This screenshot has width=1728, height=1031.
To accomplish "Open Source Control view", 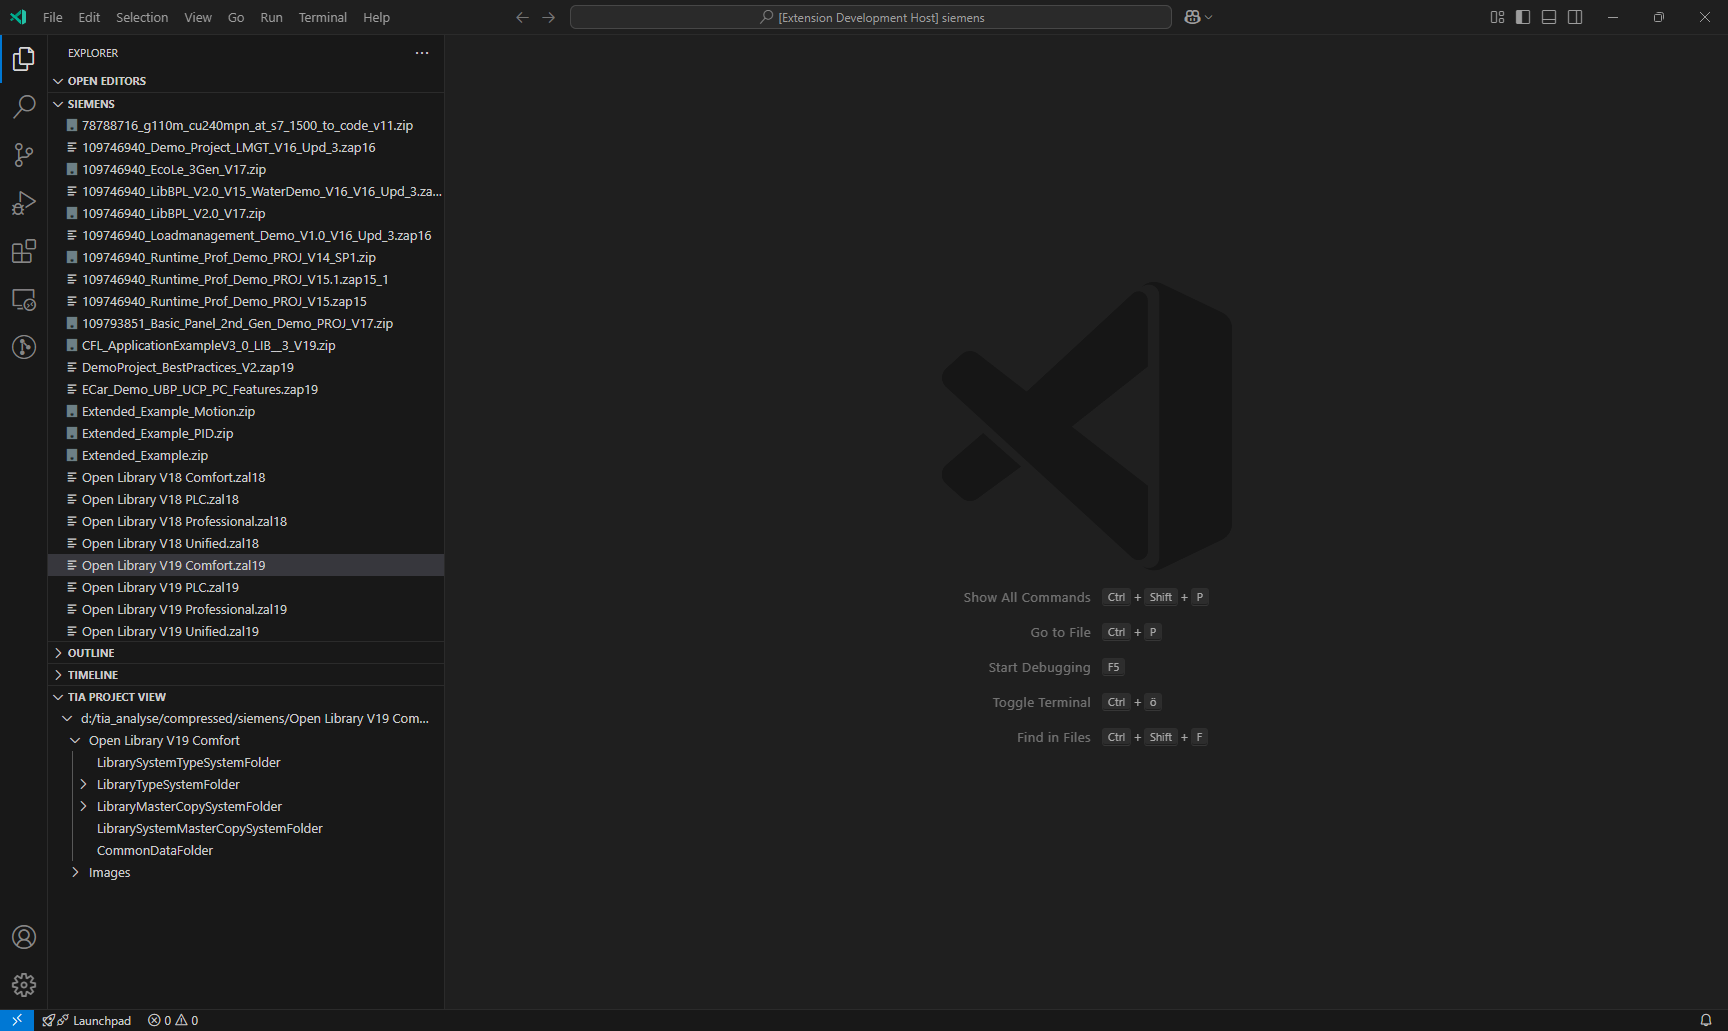I will pos(24,155).
